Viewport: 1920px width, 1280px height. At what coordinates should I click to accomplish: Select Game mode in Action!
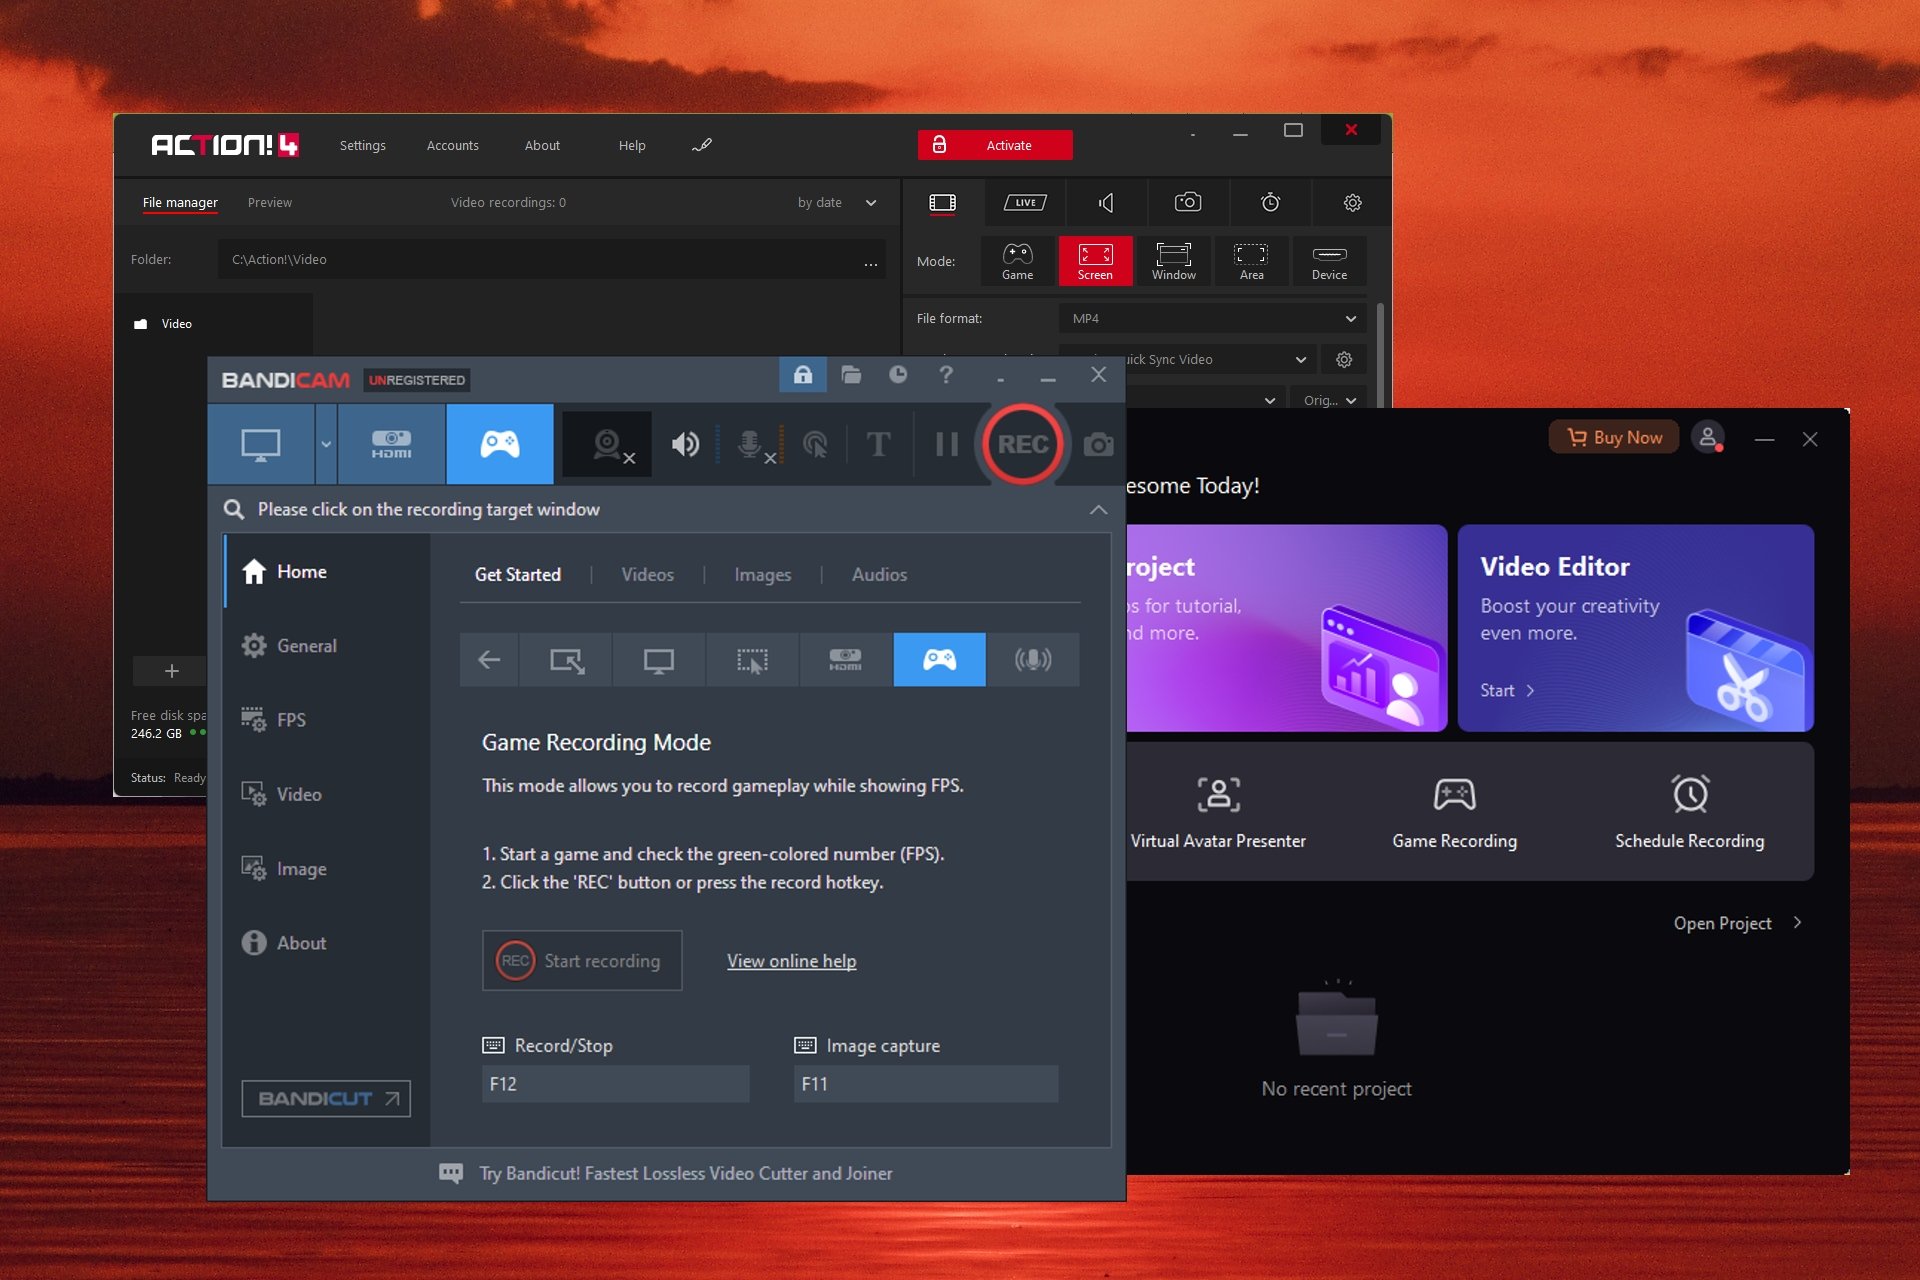[1017, 261]
